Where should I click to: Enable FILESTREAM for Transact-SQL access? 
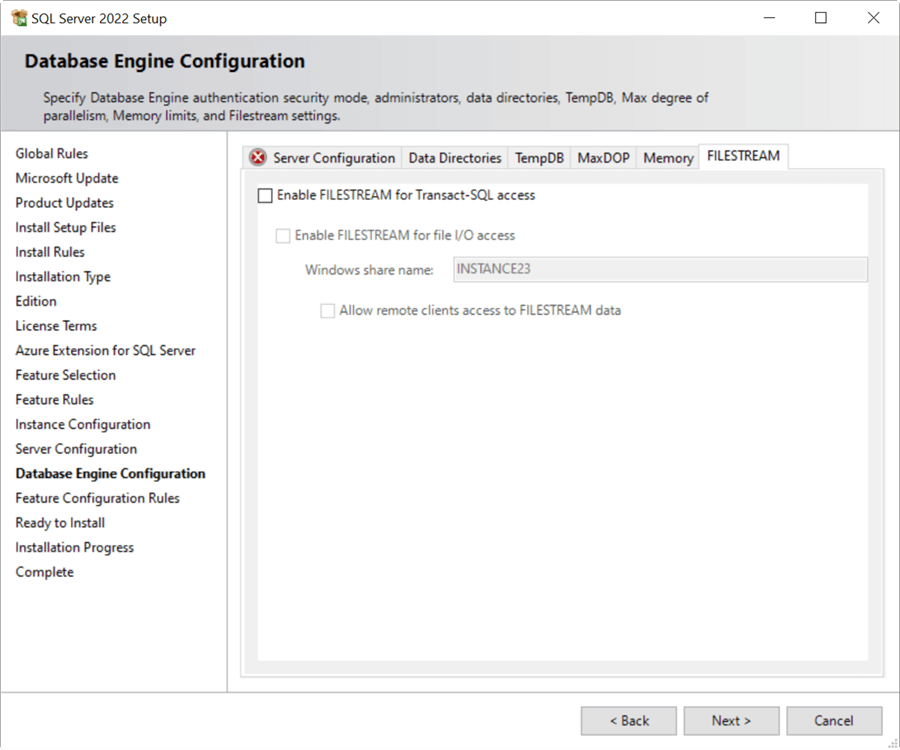265,195
